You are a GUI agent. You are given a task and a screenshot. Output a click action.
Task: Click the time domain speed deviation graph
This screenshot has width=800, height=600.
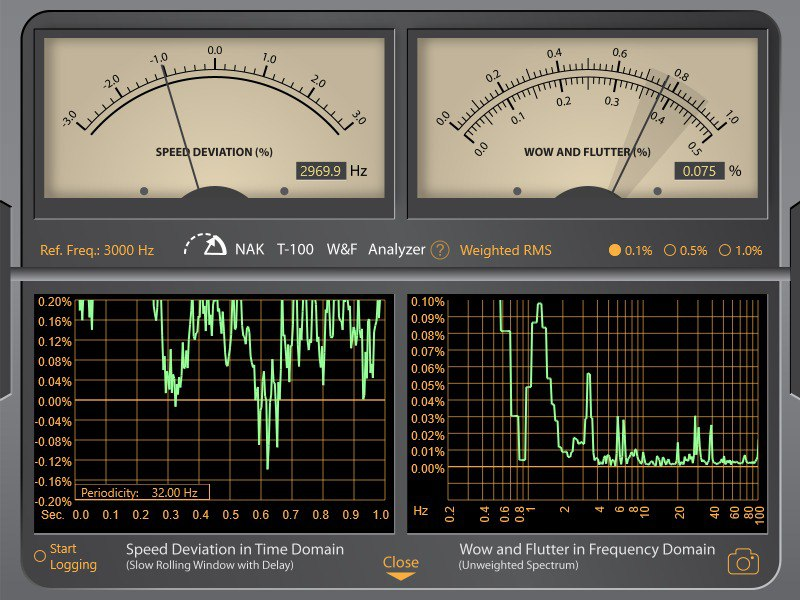click(230, 400)
